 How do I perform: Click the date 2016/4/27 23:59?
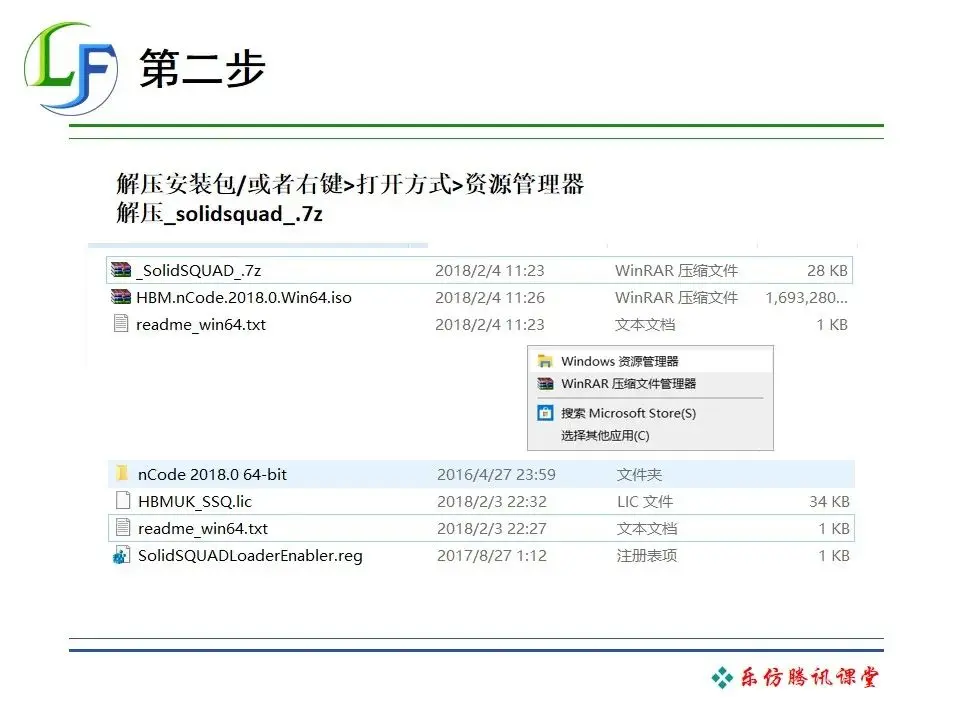(497, 474)
